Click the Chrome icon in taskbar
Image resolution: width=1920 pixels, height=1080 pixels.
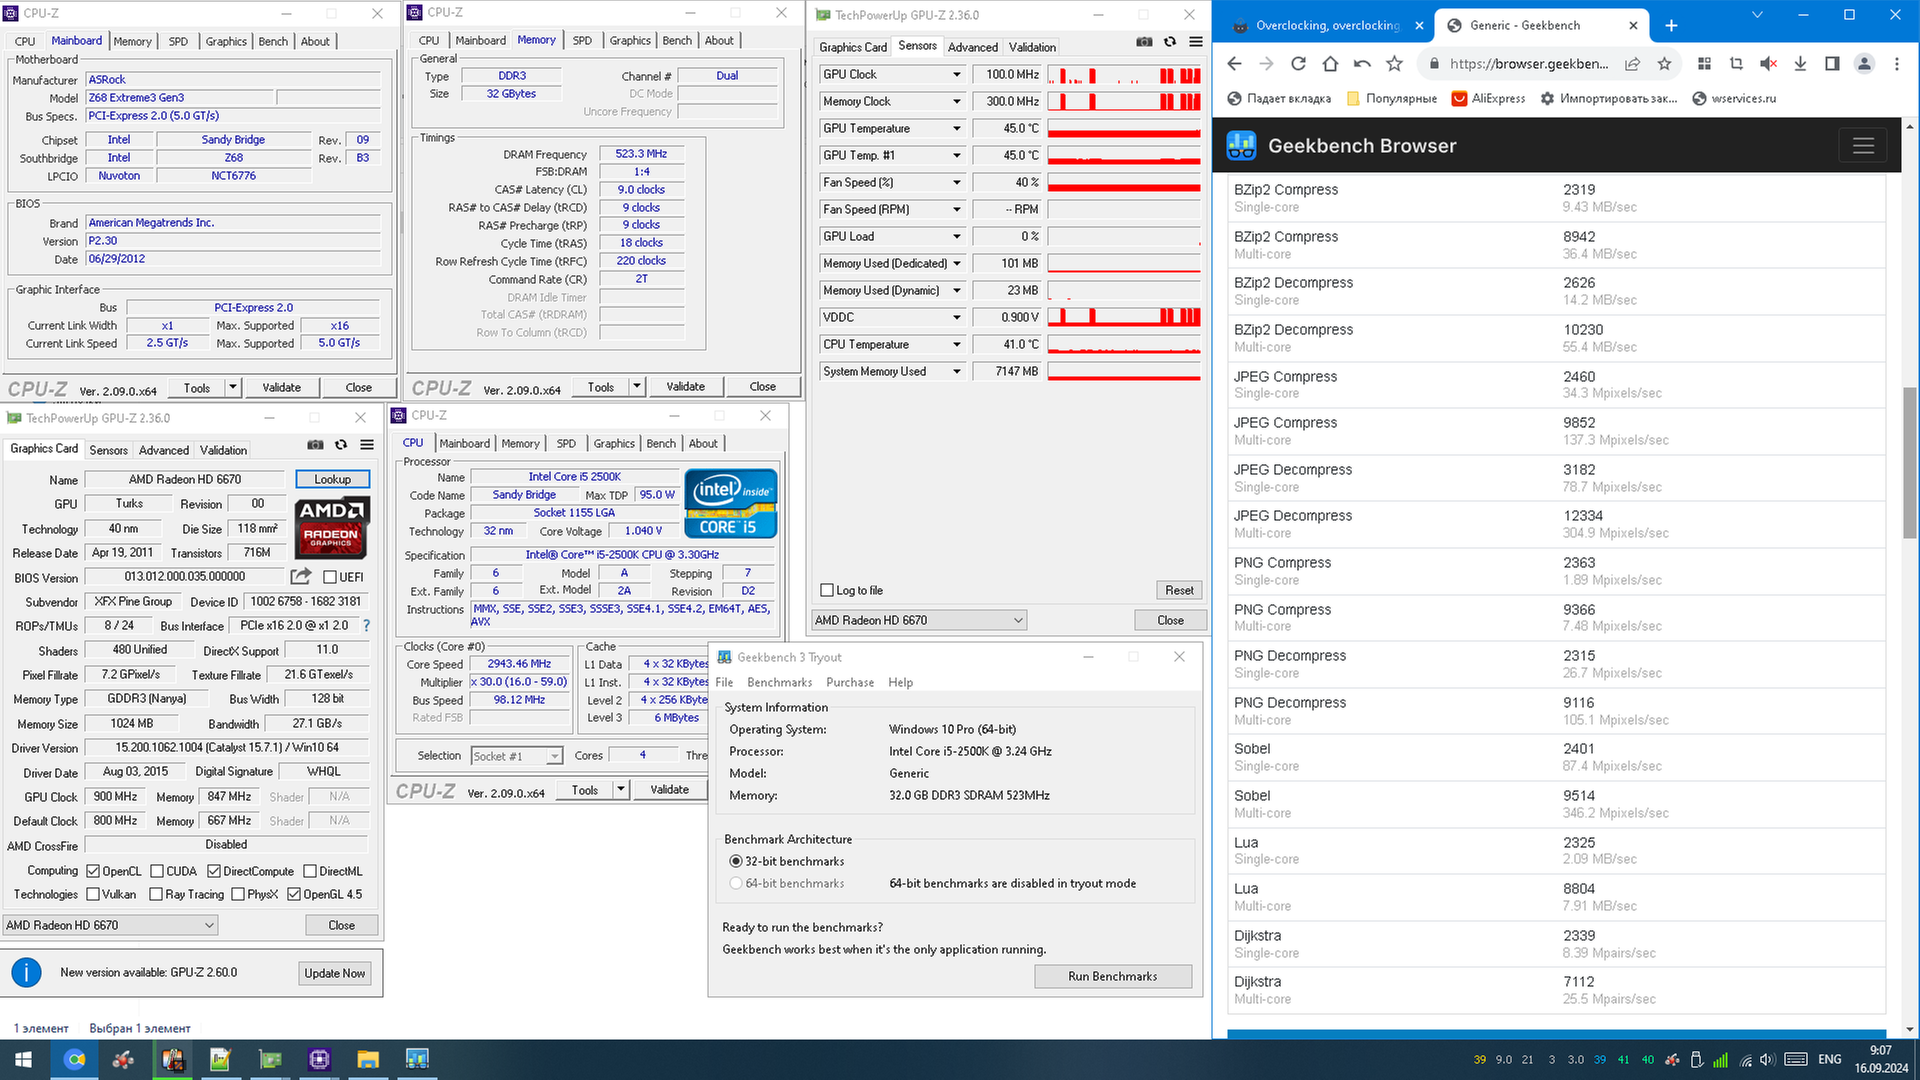[75, 1059]
